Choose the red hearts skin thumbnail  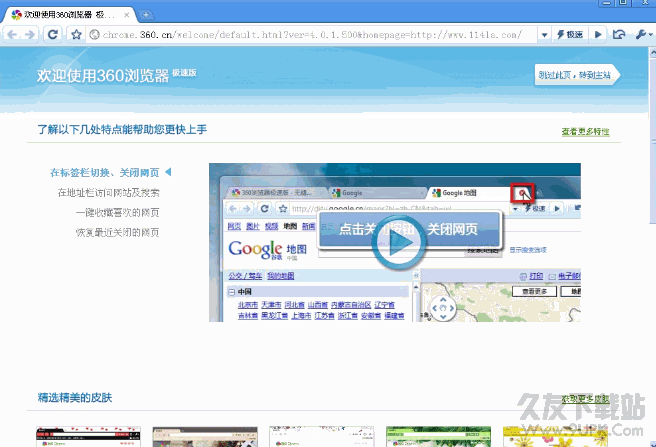(88, 437)
